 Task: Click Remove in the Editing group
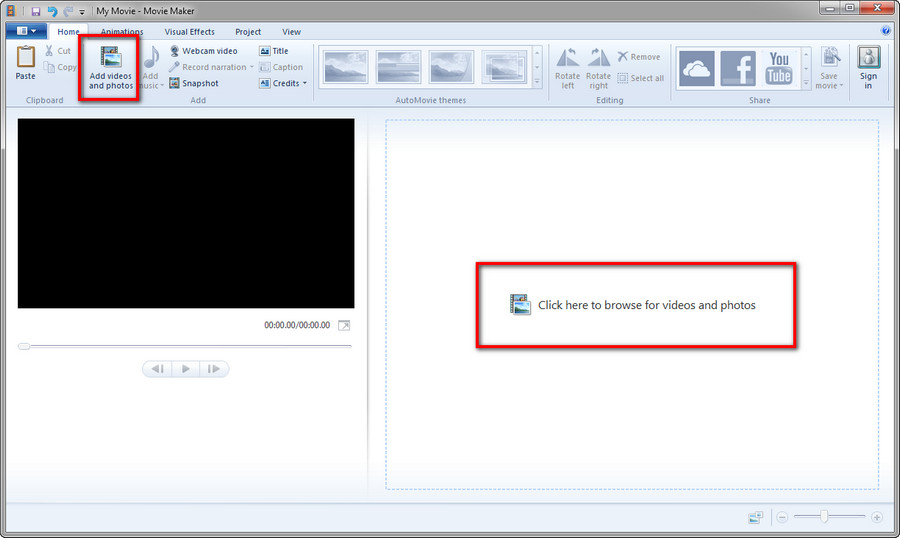click(639, 56)
